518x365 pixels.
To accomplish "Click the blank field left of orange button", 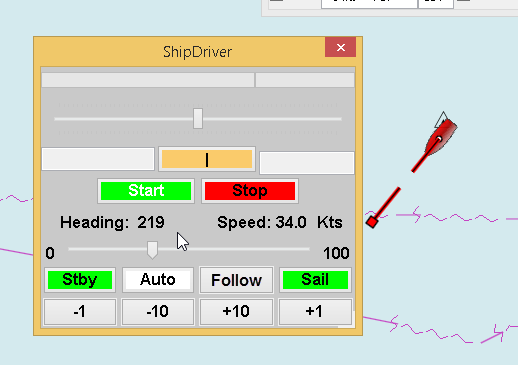I will [x=98, y=159].
